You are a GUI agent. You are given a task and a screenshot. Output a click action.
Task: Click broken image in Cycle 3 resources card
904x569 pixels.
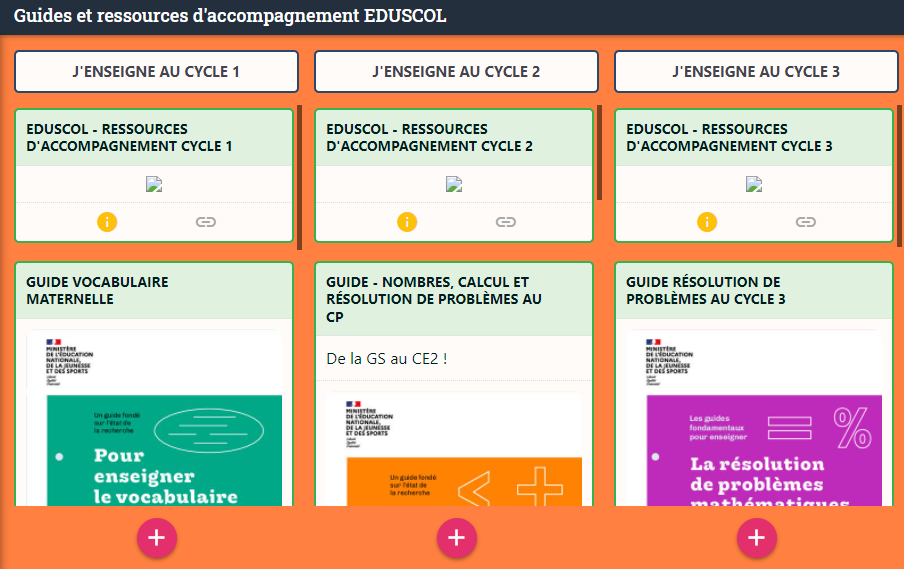pyautogui.click(x=754, y=184)
